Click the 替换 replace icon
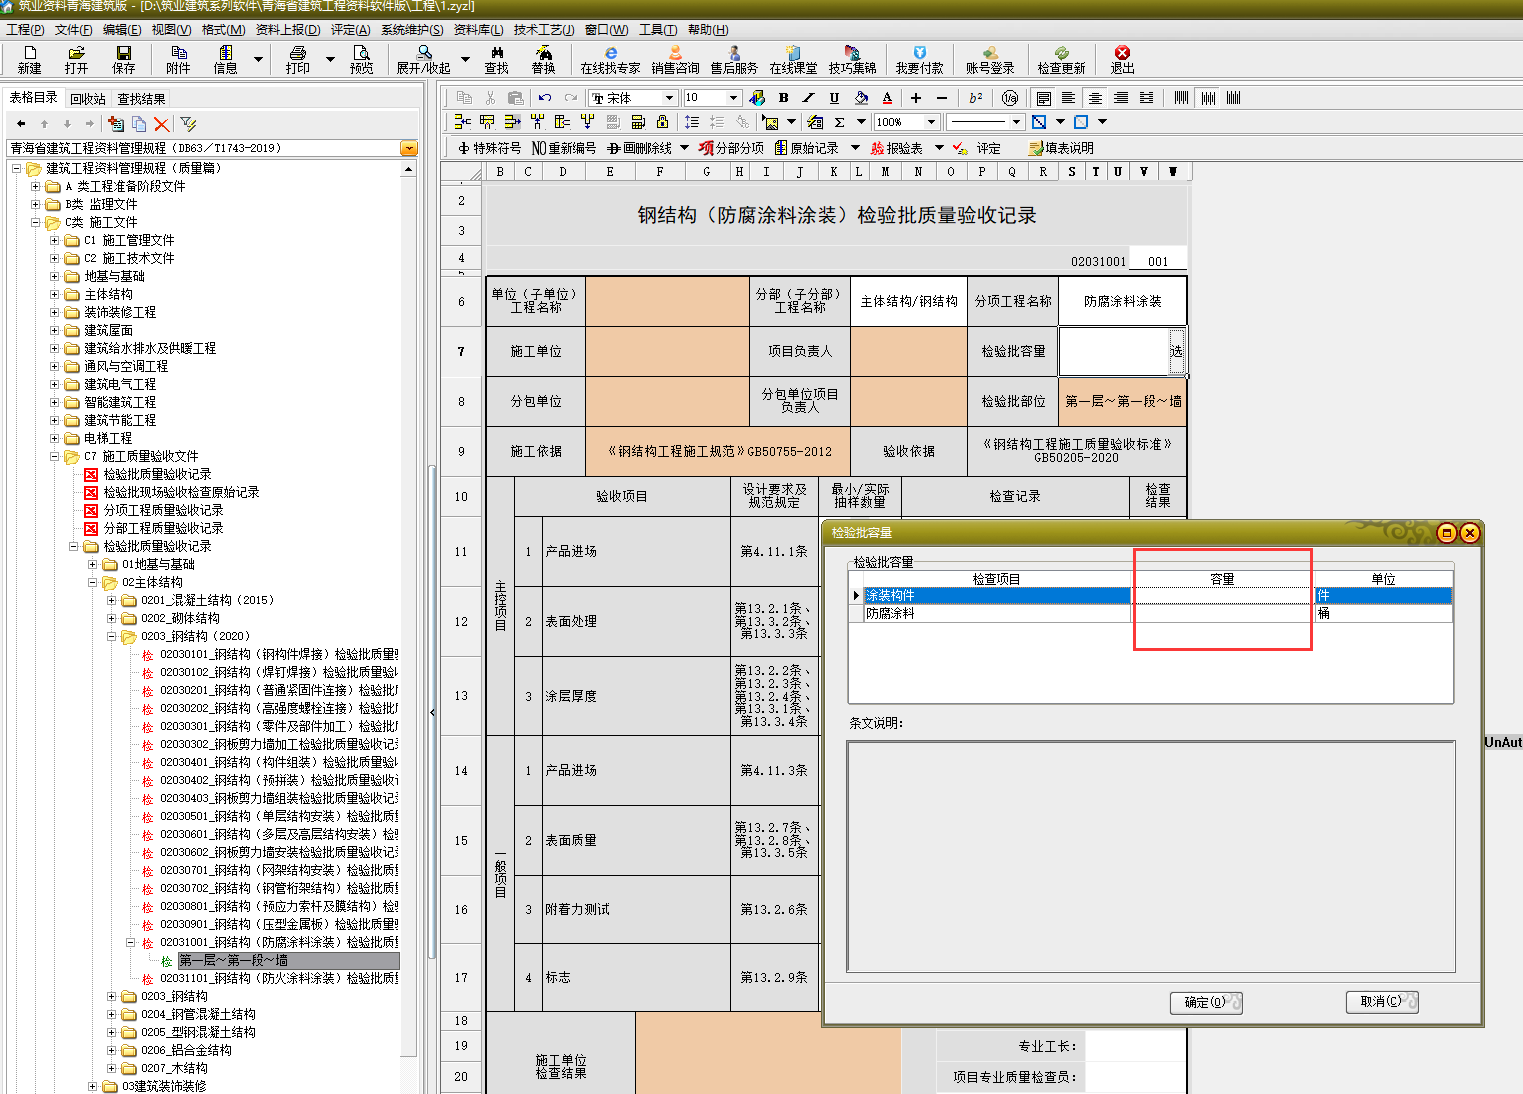The height and width of the screenshot is (1094, 1523). (x=543, y=60)
